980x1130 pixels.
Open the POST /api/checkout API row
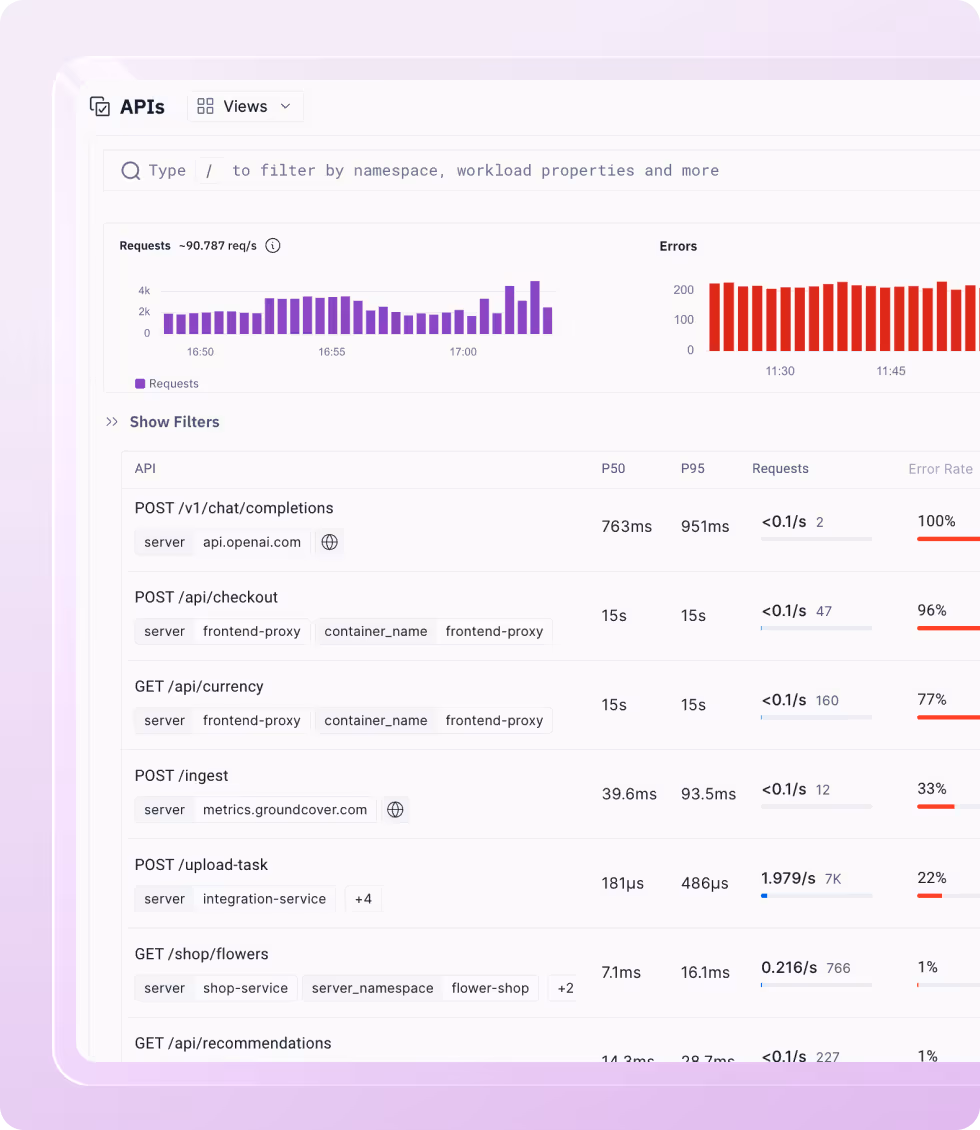click(x=206, y=597)
